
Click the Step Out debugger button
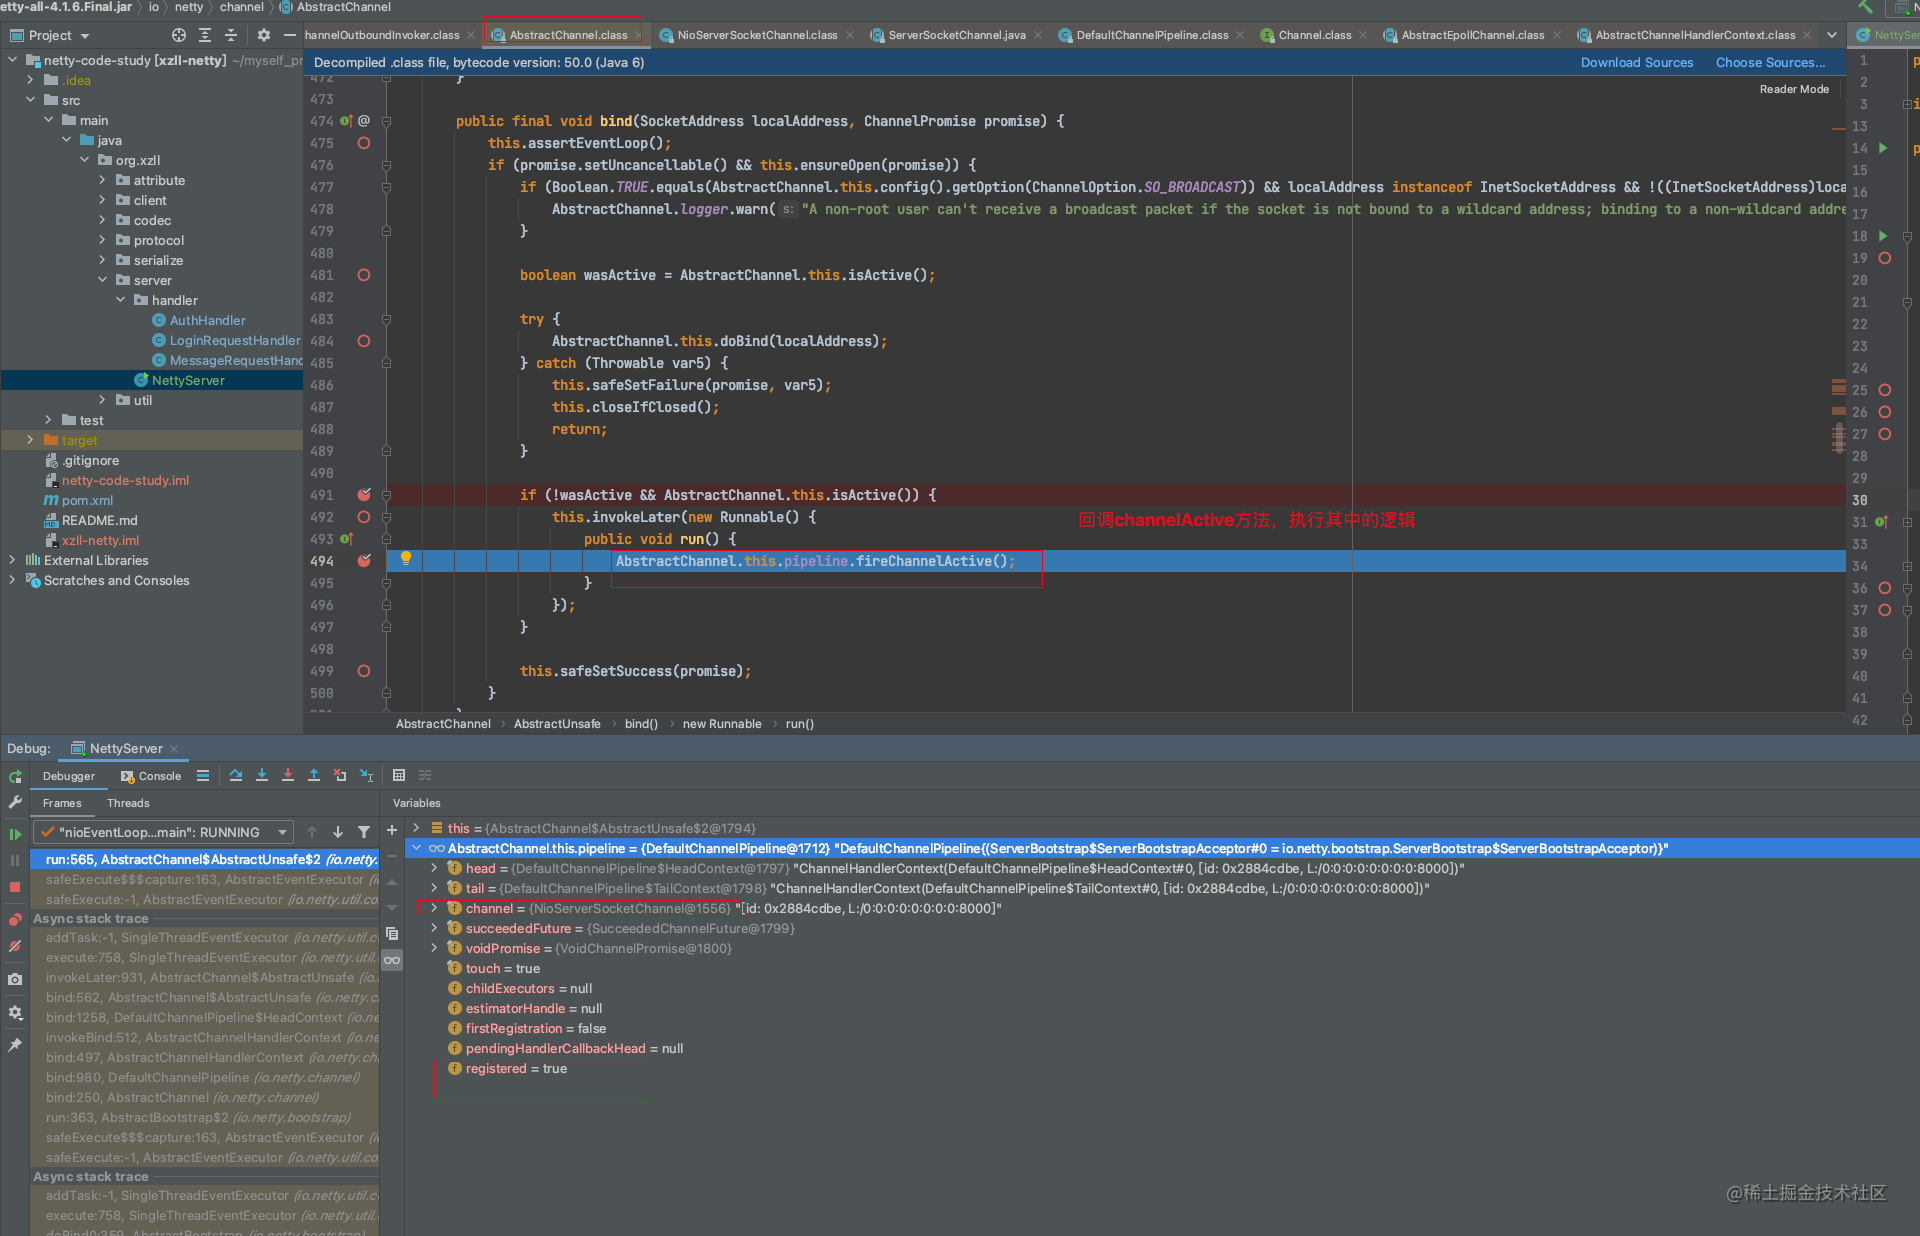pyautogui.click(x=314, y=775)
